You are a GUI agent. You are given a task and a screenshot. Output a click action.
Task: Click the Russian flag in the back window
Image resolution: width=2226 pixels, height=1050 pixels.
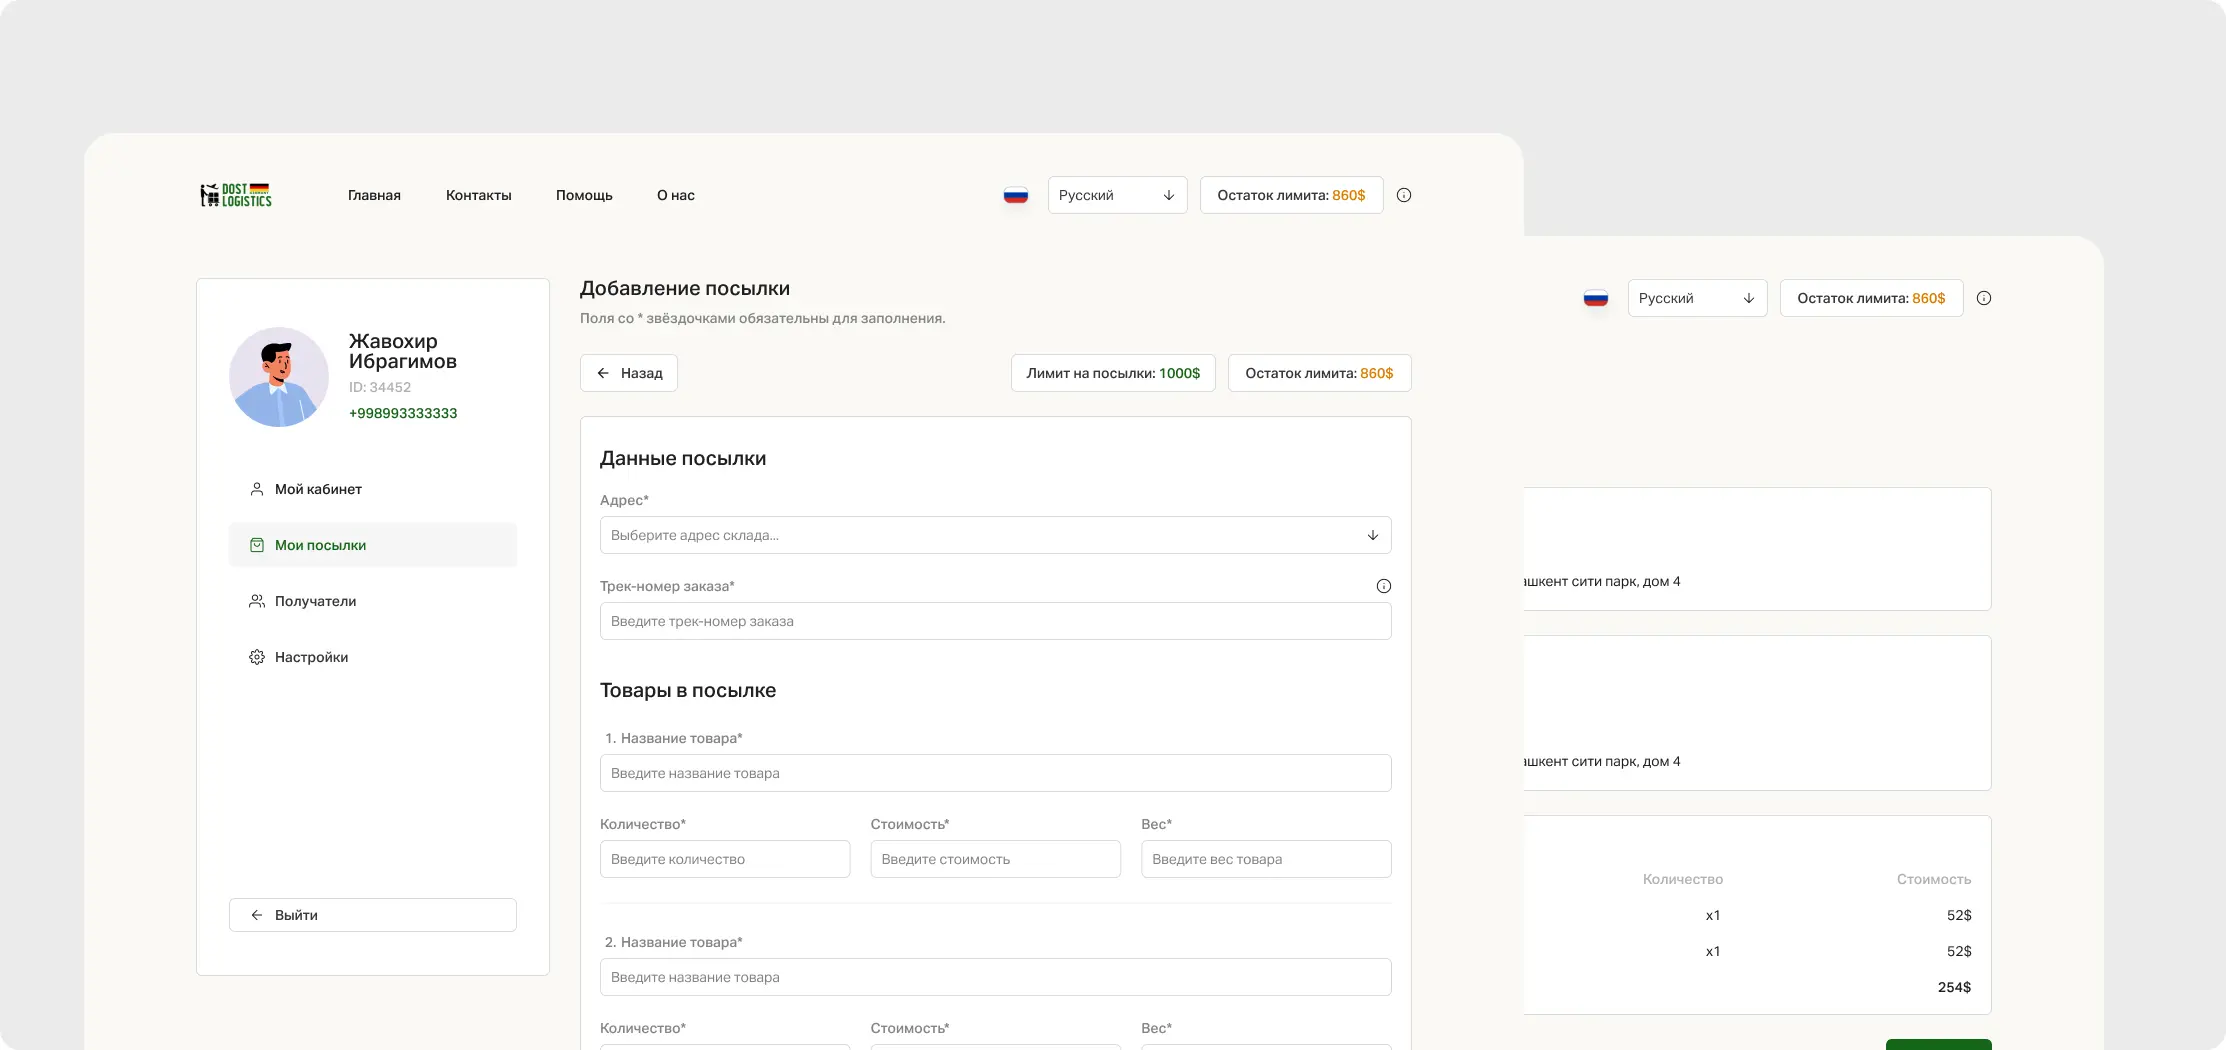point(1596,298)
